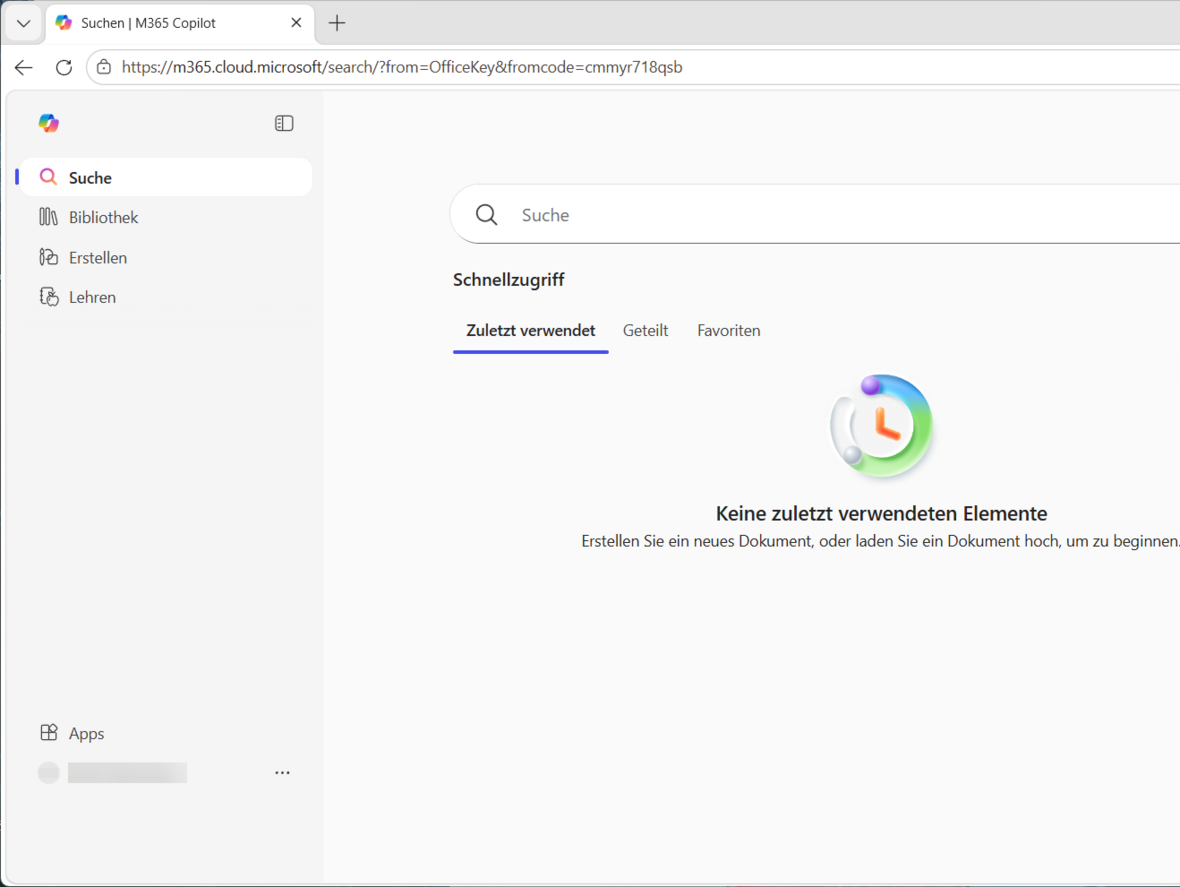
Task: Close the Suchen M365 Copilot tab
Action: pyautogui.click(x=296, y=23)
